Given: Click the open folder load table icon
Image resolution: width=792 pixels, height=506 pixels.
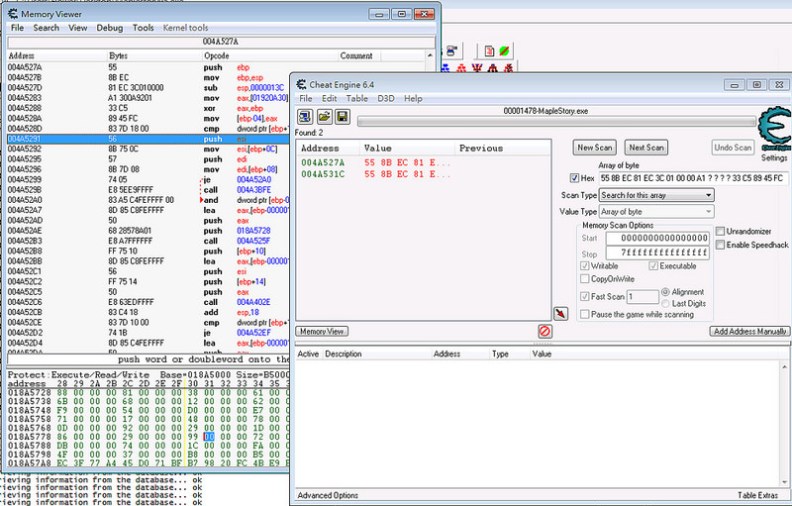Looking at the screenshot, I should (324, 117).
